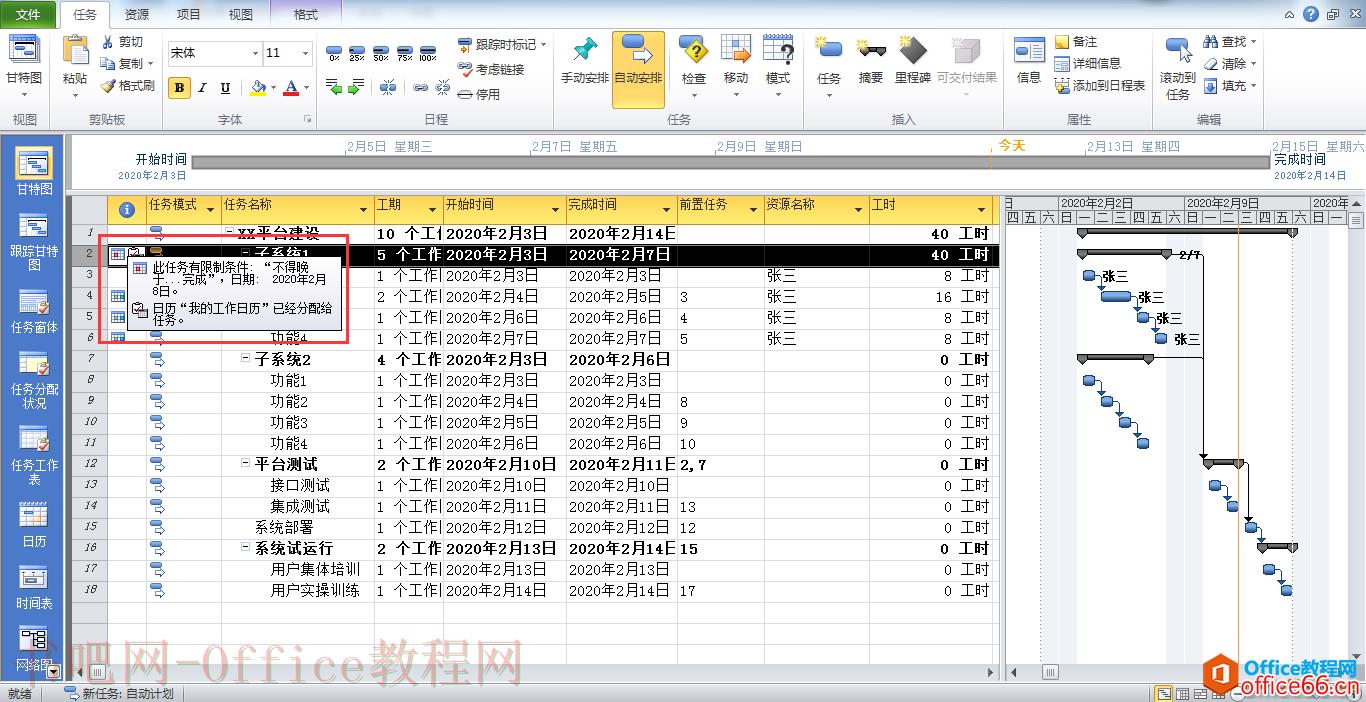Switch to View (视图) tab
1366x702 pixels.
(241, 14)
